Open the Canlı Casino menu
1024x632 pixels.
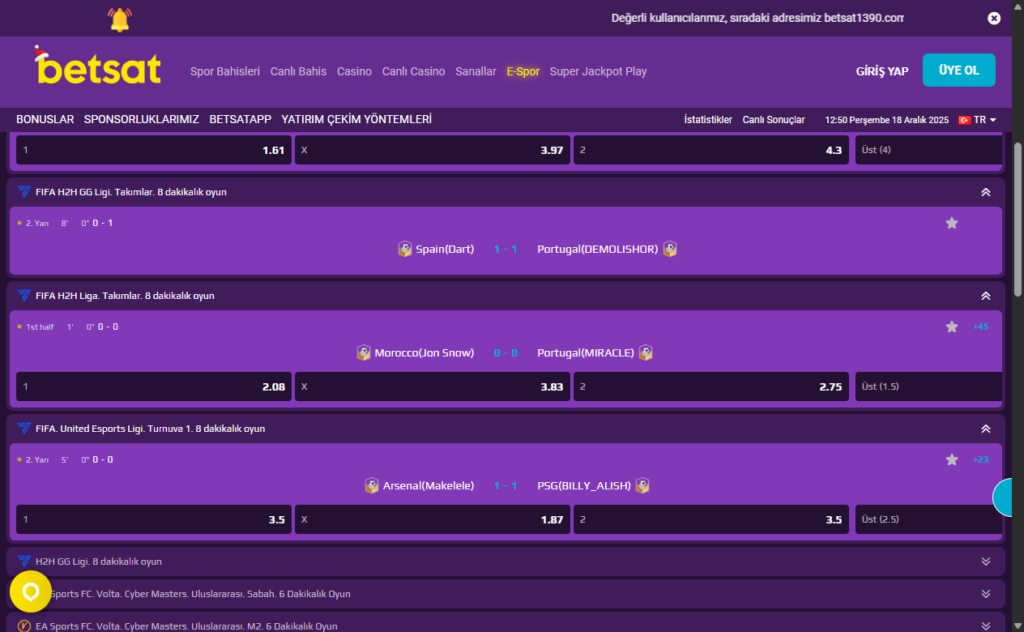coord(413,72)
